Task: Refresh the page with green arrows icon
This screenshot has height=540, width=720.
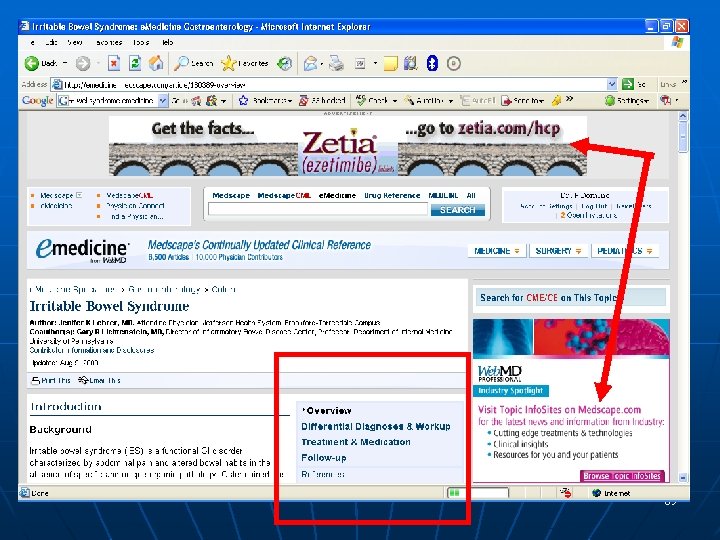Action: point(135,63)
